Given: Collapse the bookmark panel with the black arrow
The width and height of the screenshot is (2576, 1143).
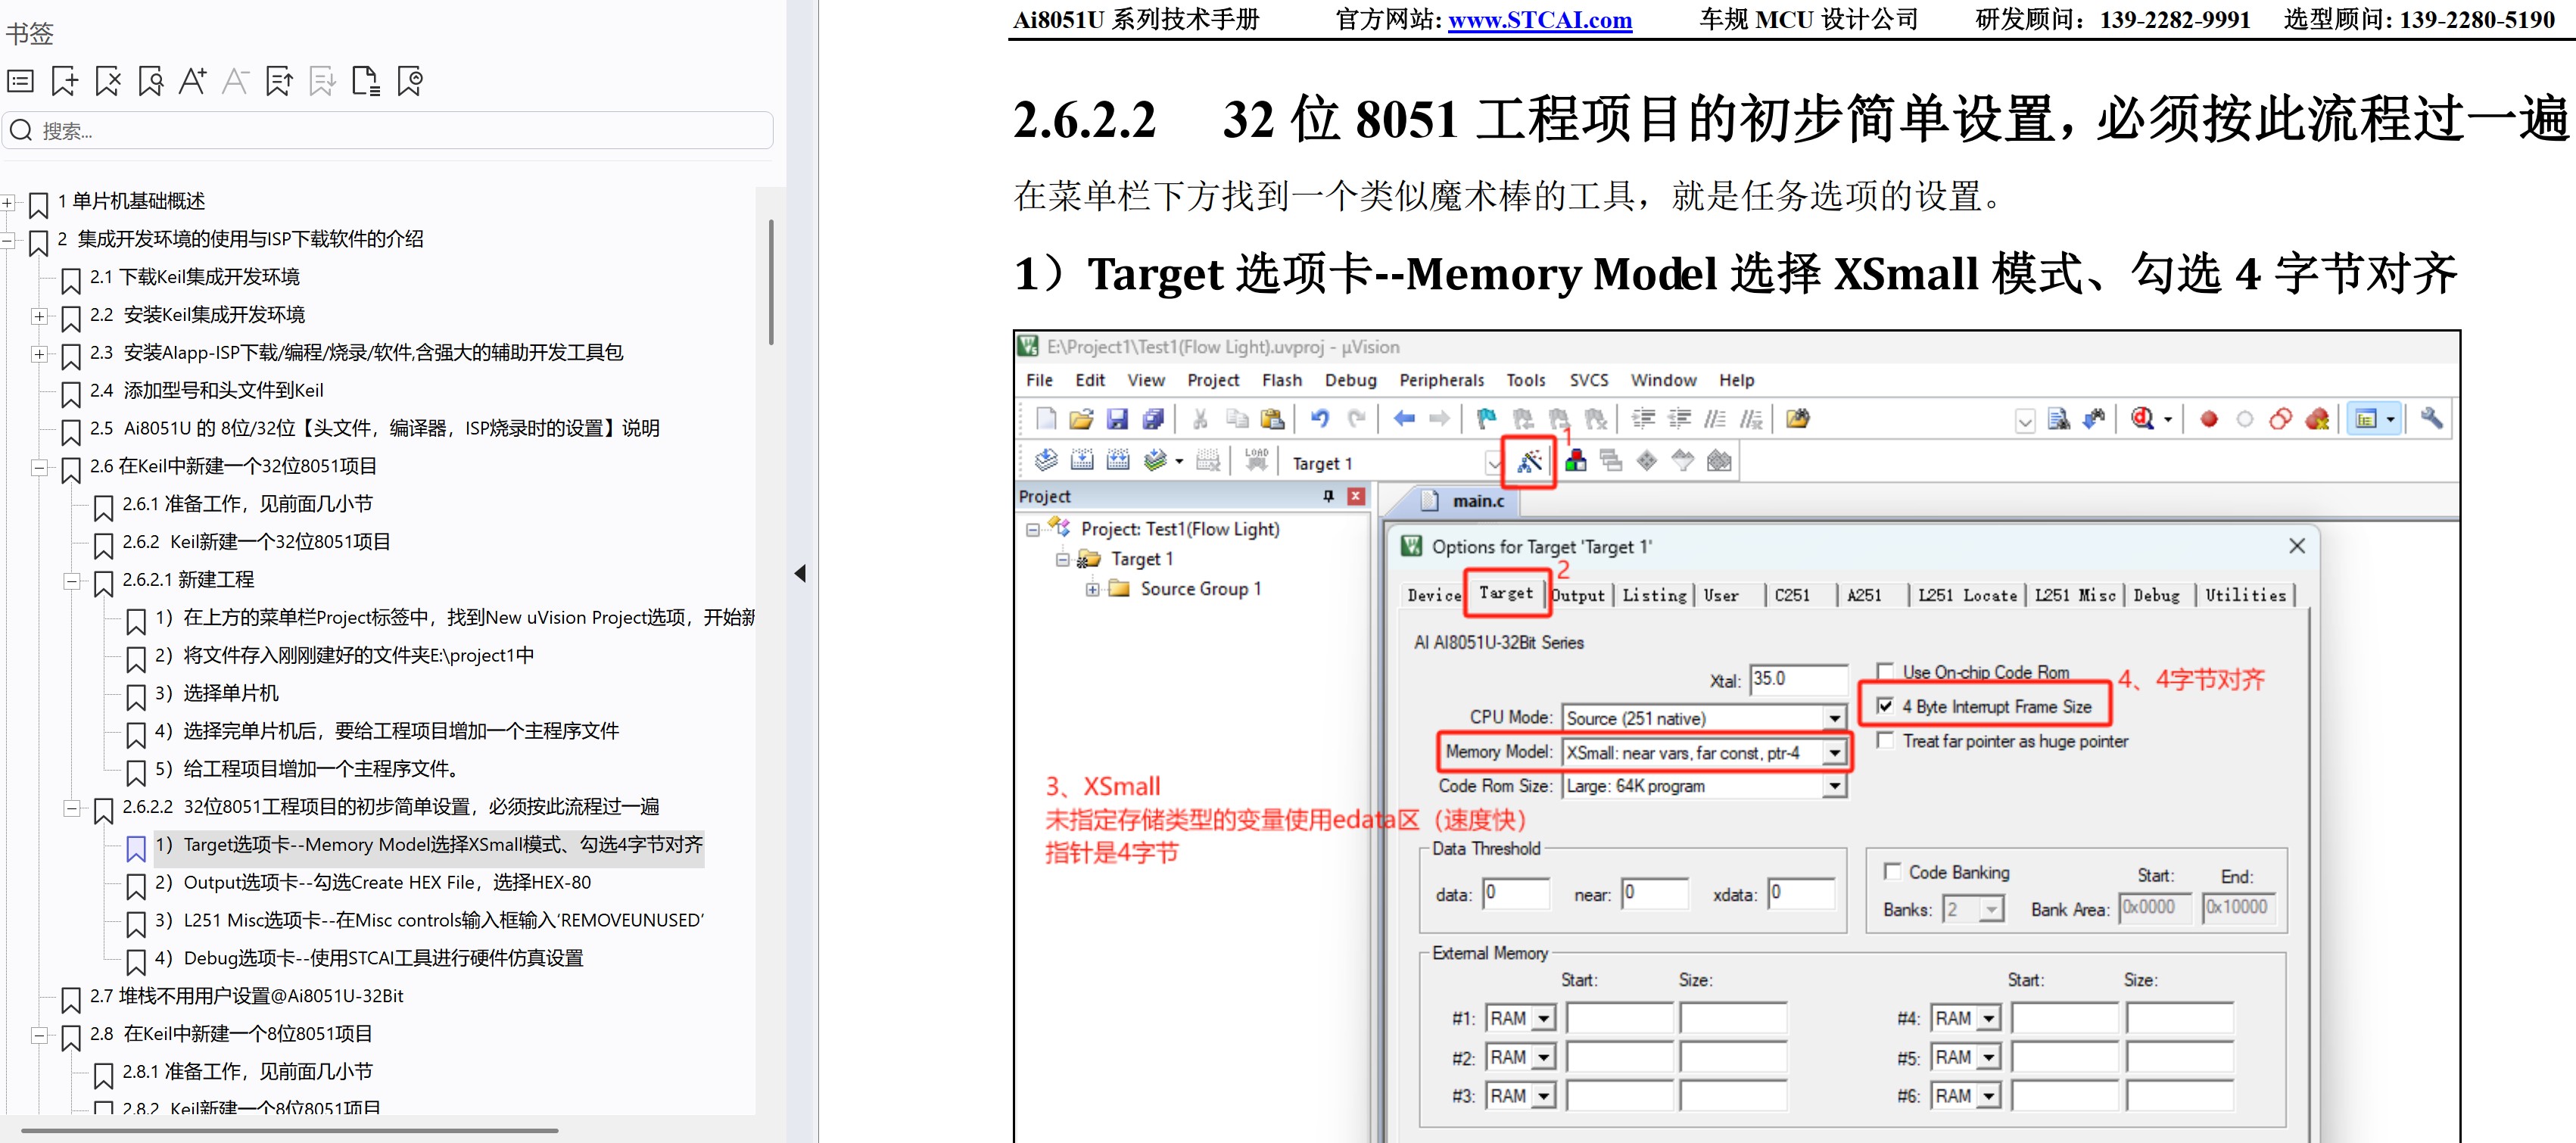Looking at the screenshot, I should 800,573.
